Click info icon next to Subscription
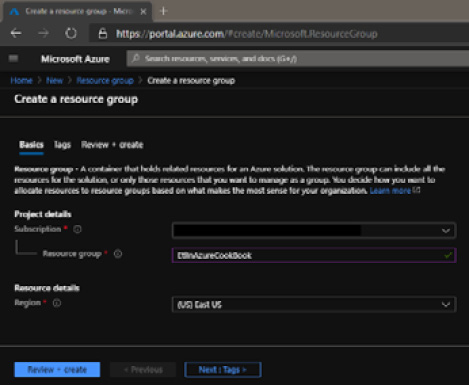 click(x=77, y=229)
